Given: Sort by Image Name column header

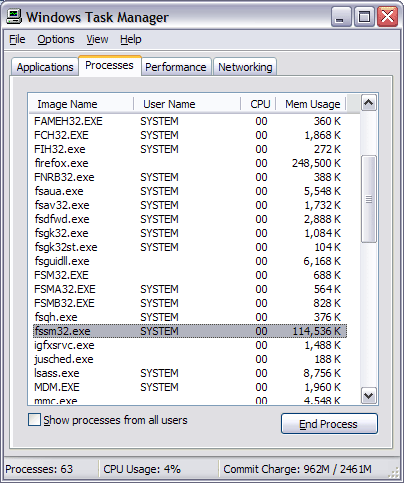Looking at the screenshot, I should [81, 104].
